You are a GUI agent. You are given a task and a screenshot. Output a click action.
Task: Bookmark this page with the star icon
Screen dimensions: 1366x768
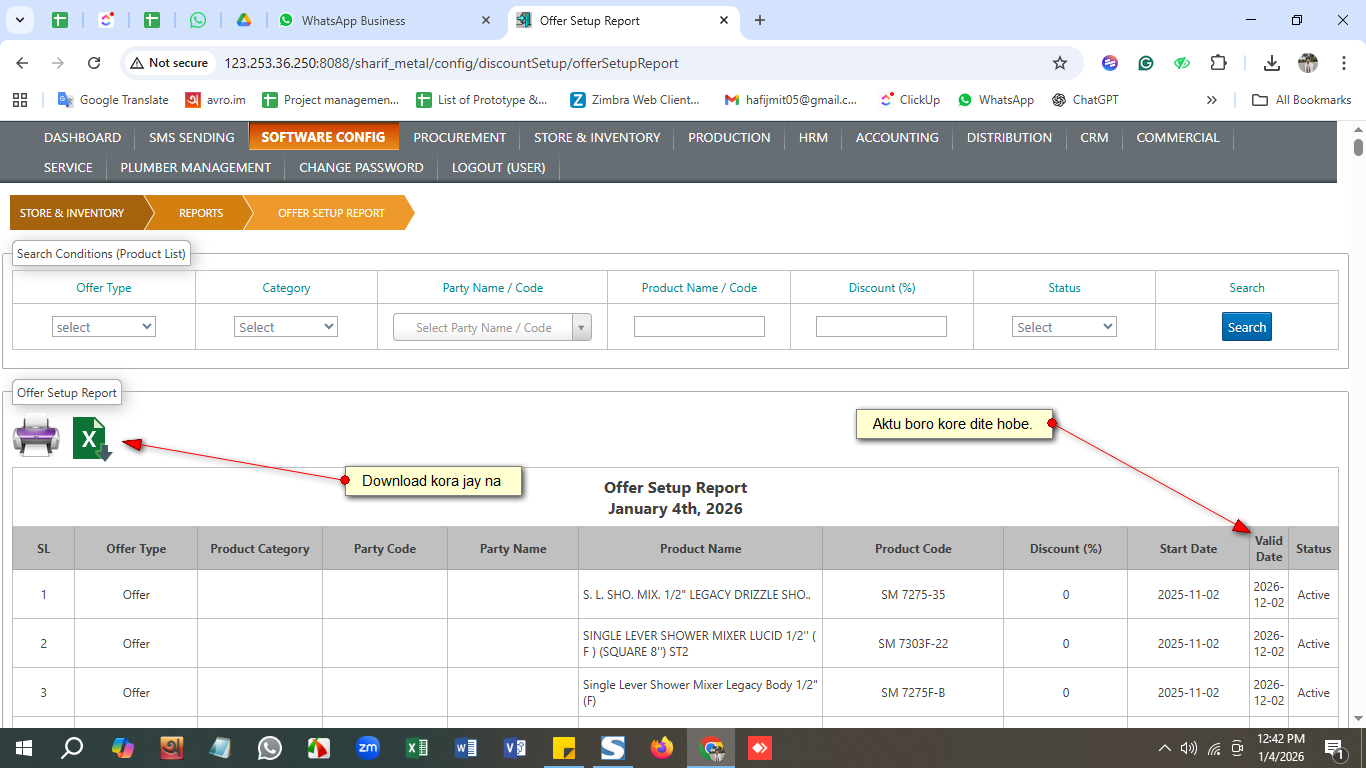click(1060, 63)
